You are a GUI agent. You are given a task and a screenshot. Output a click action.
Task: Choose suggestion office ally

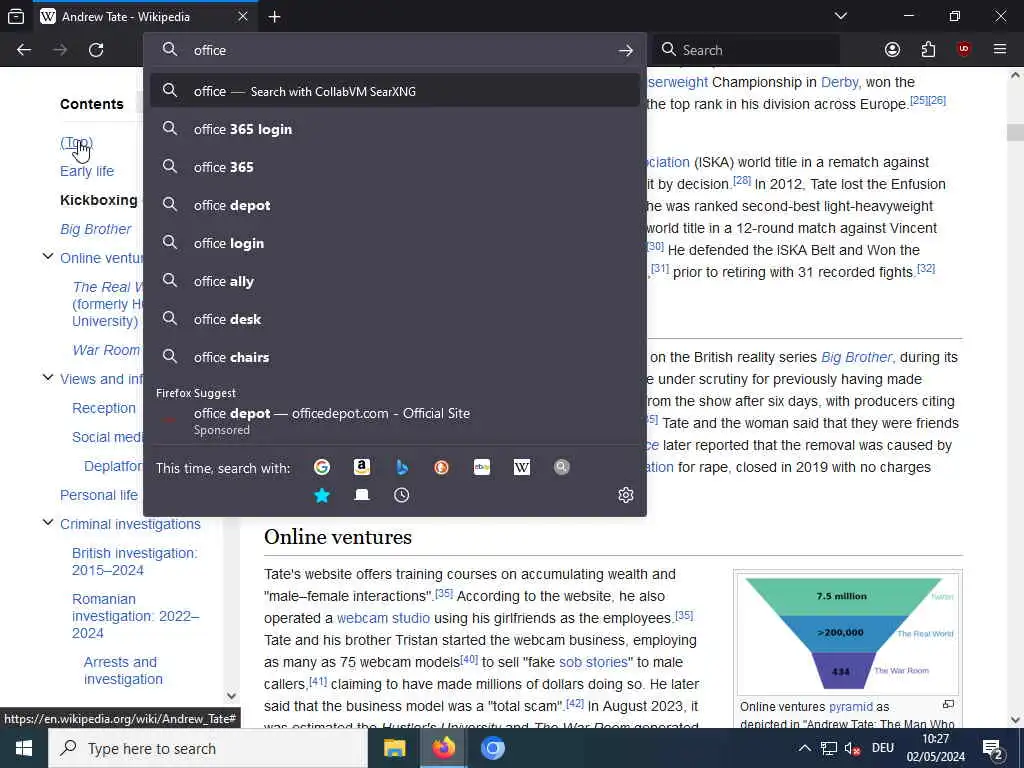[x=394, y=281]
